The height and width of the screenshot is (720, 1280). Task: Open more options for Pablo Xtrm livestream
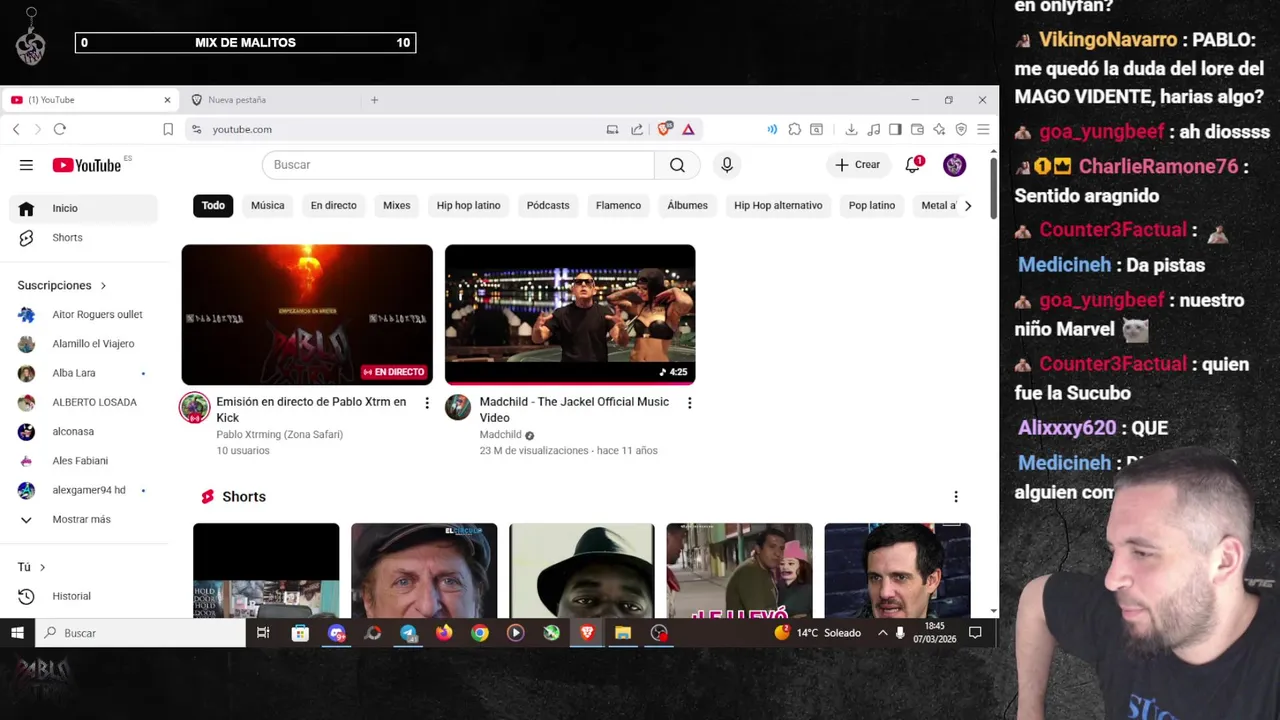tap(427, 403)
